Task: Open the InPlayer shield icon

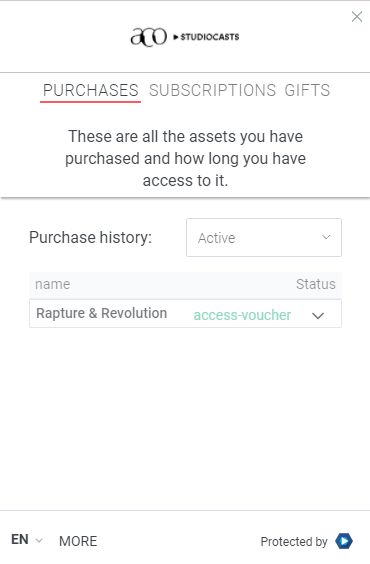Action: coord(344,541)
